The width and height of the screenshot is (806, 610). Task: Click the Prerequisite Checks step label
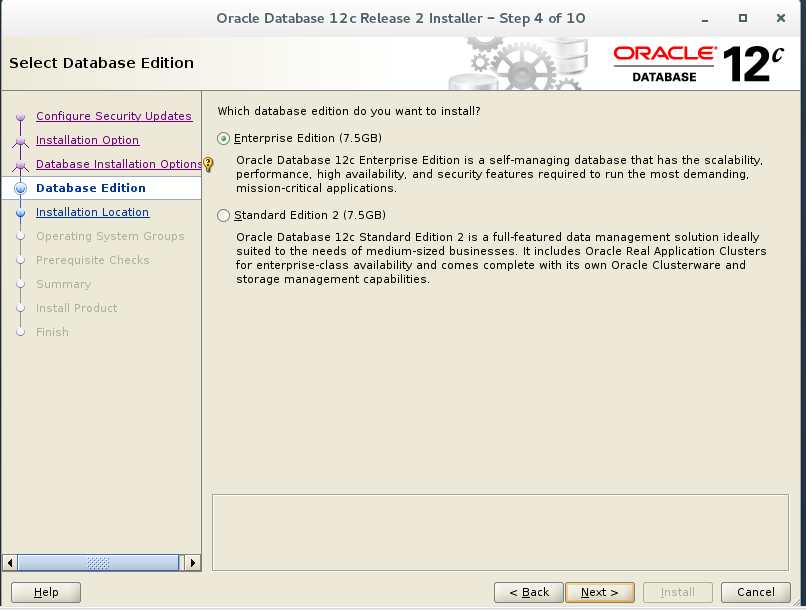[x=93, y=260]
